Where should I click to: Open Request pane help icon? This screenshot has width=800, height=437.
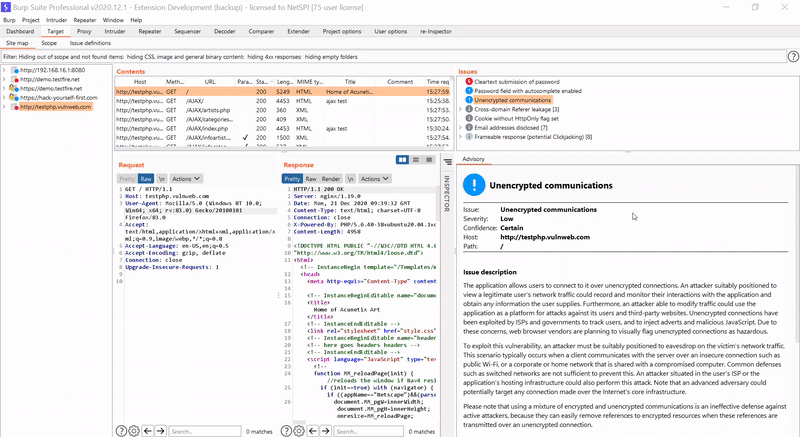(x=121, y=431)
